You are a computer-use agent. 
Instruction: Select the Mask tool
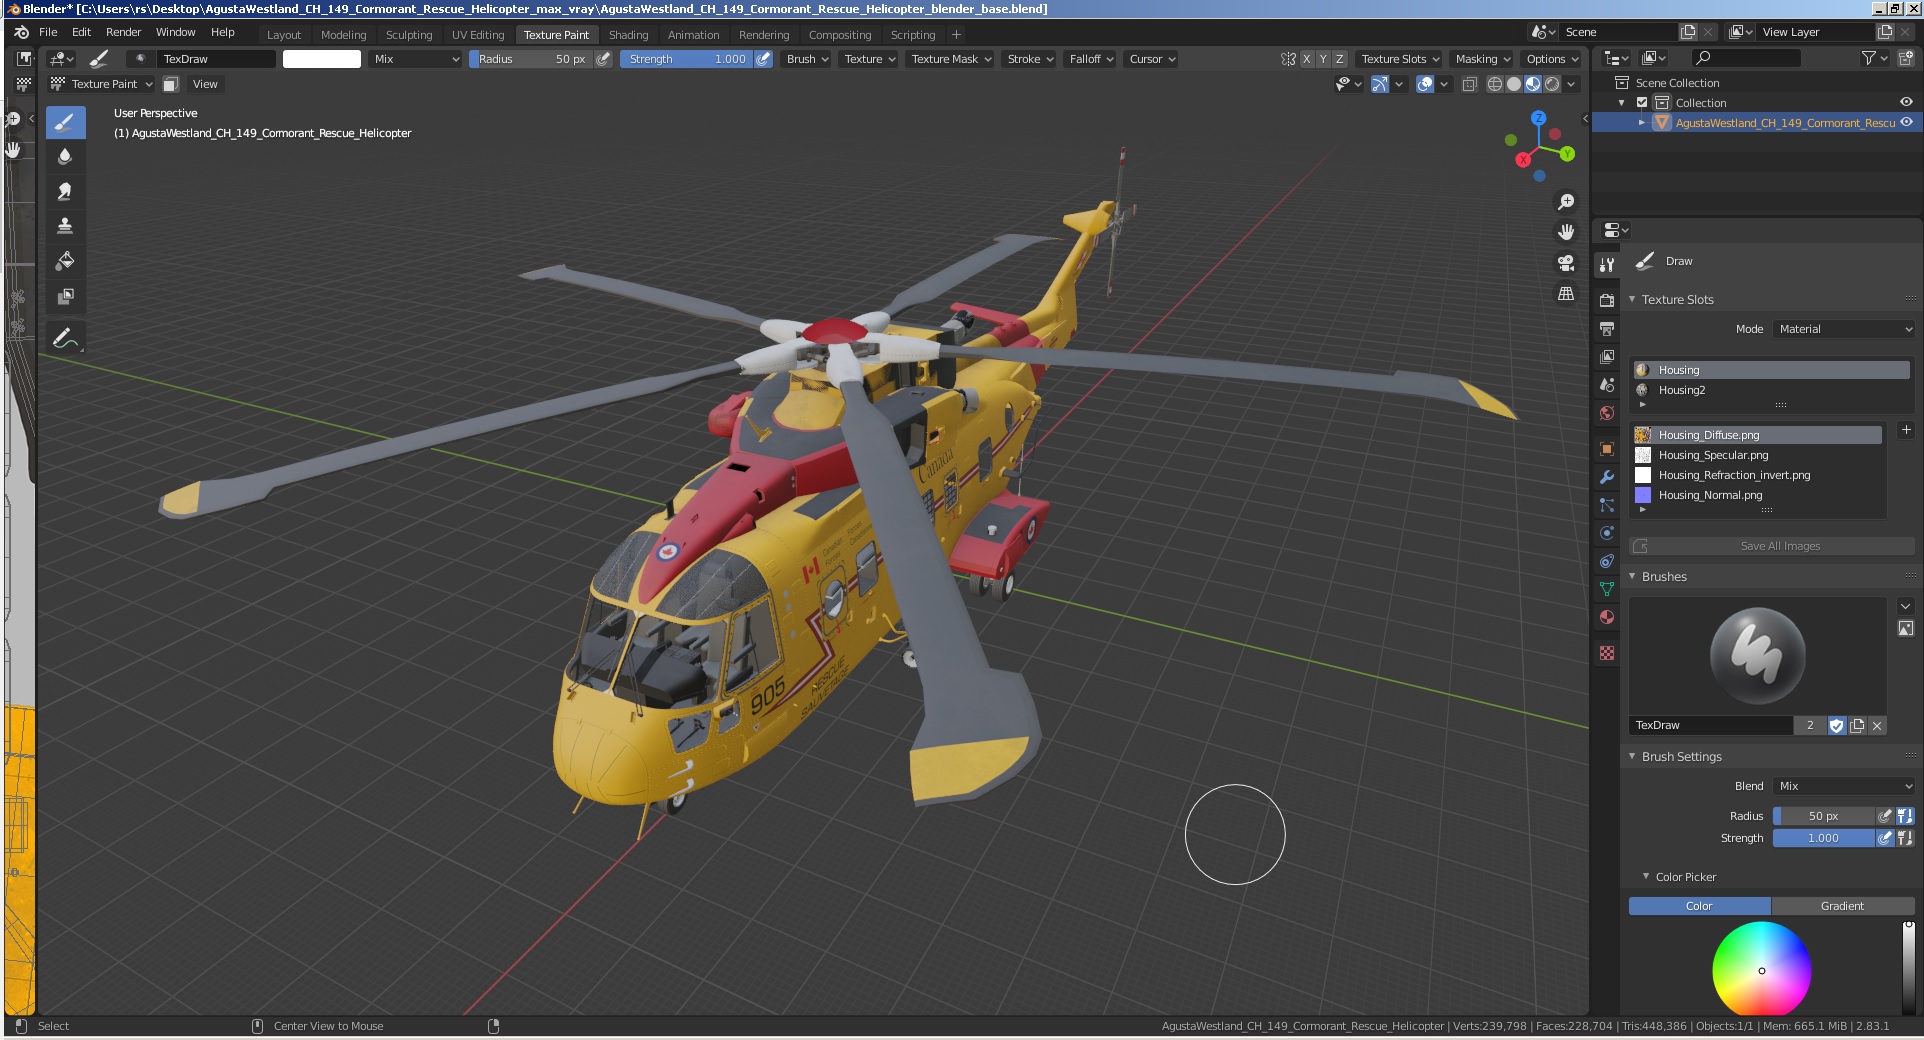point(65,296)
